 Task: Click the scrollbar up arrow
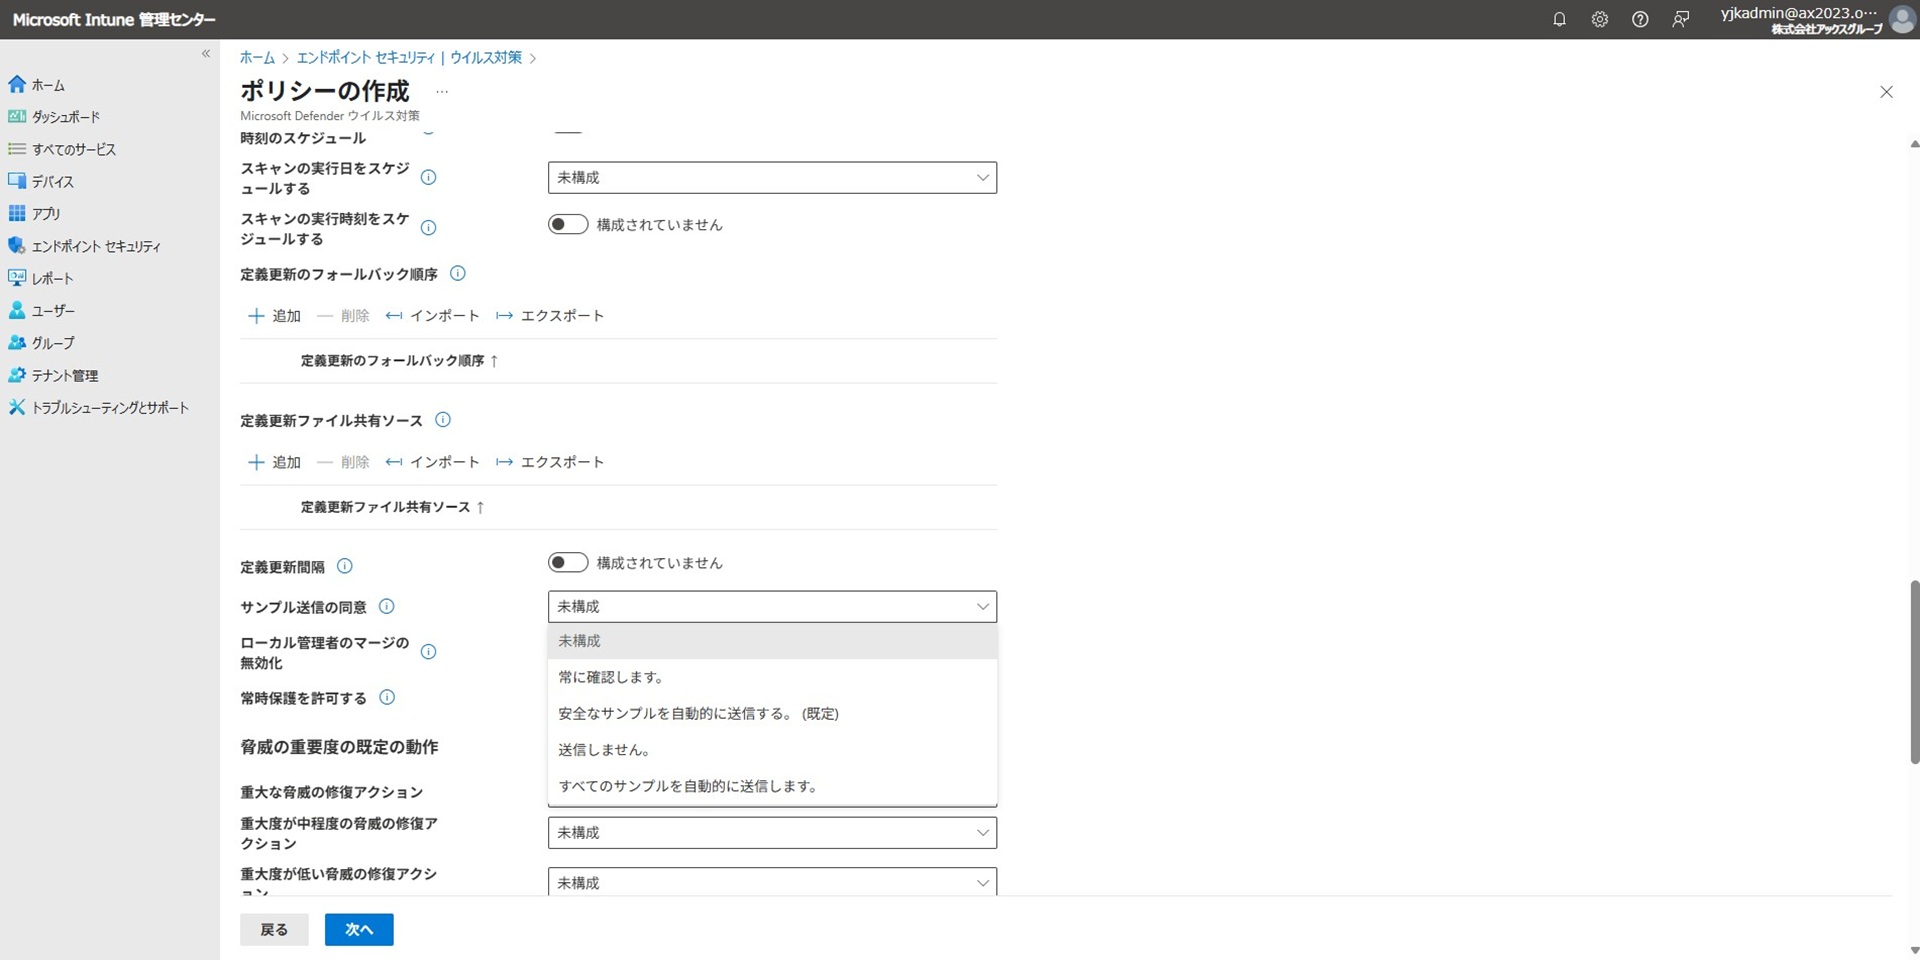click(x=1914, y=145)
